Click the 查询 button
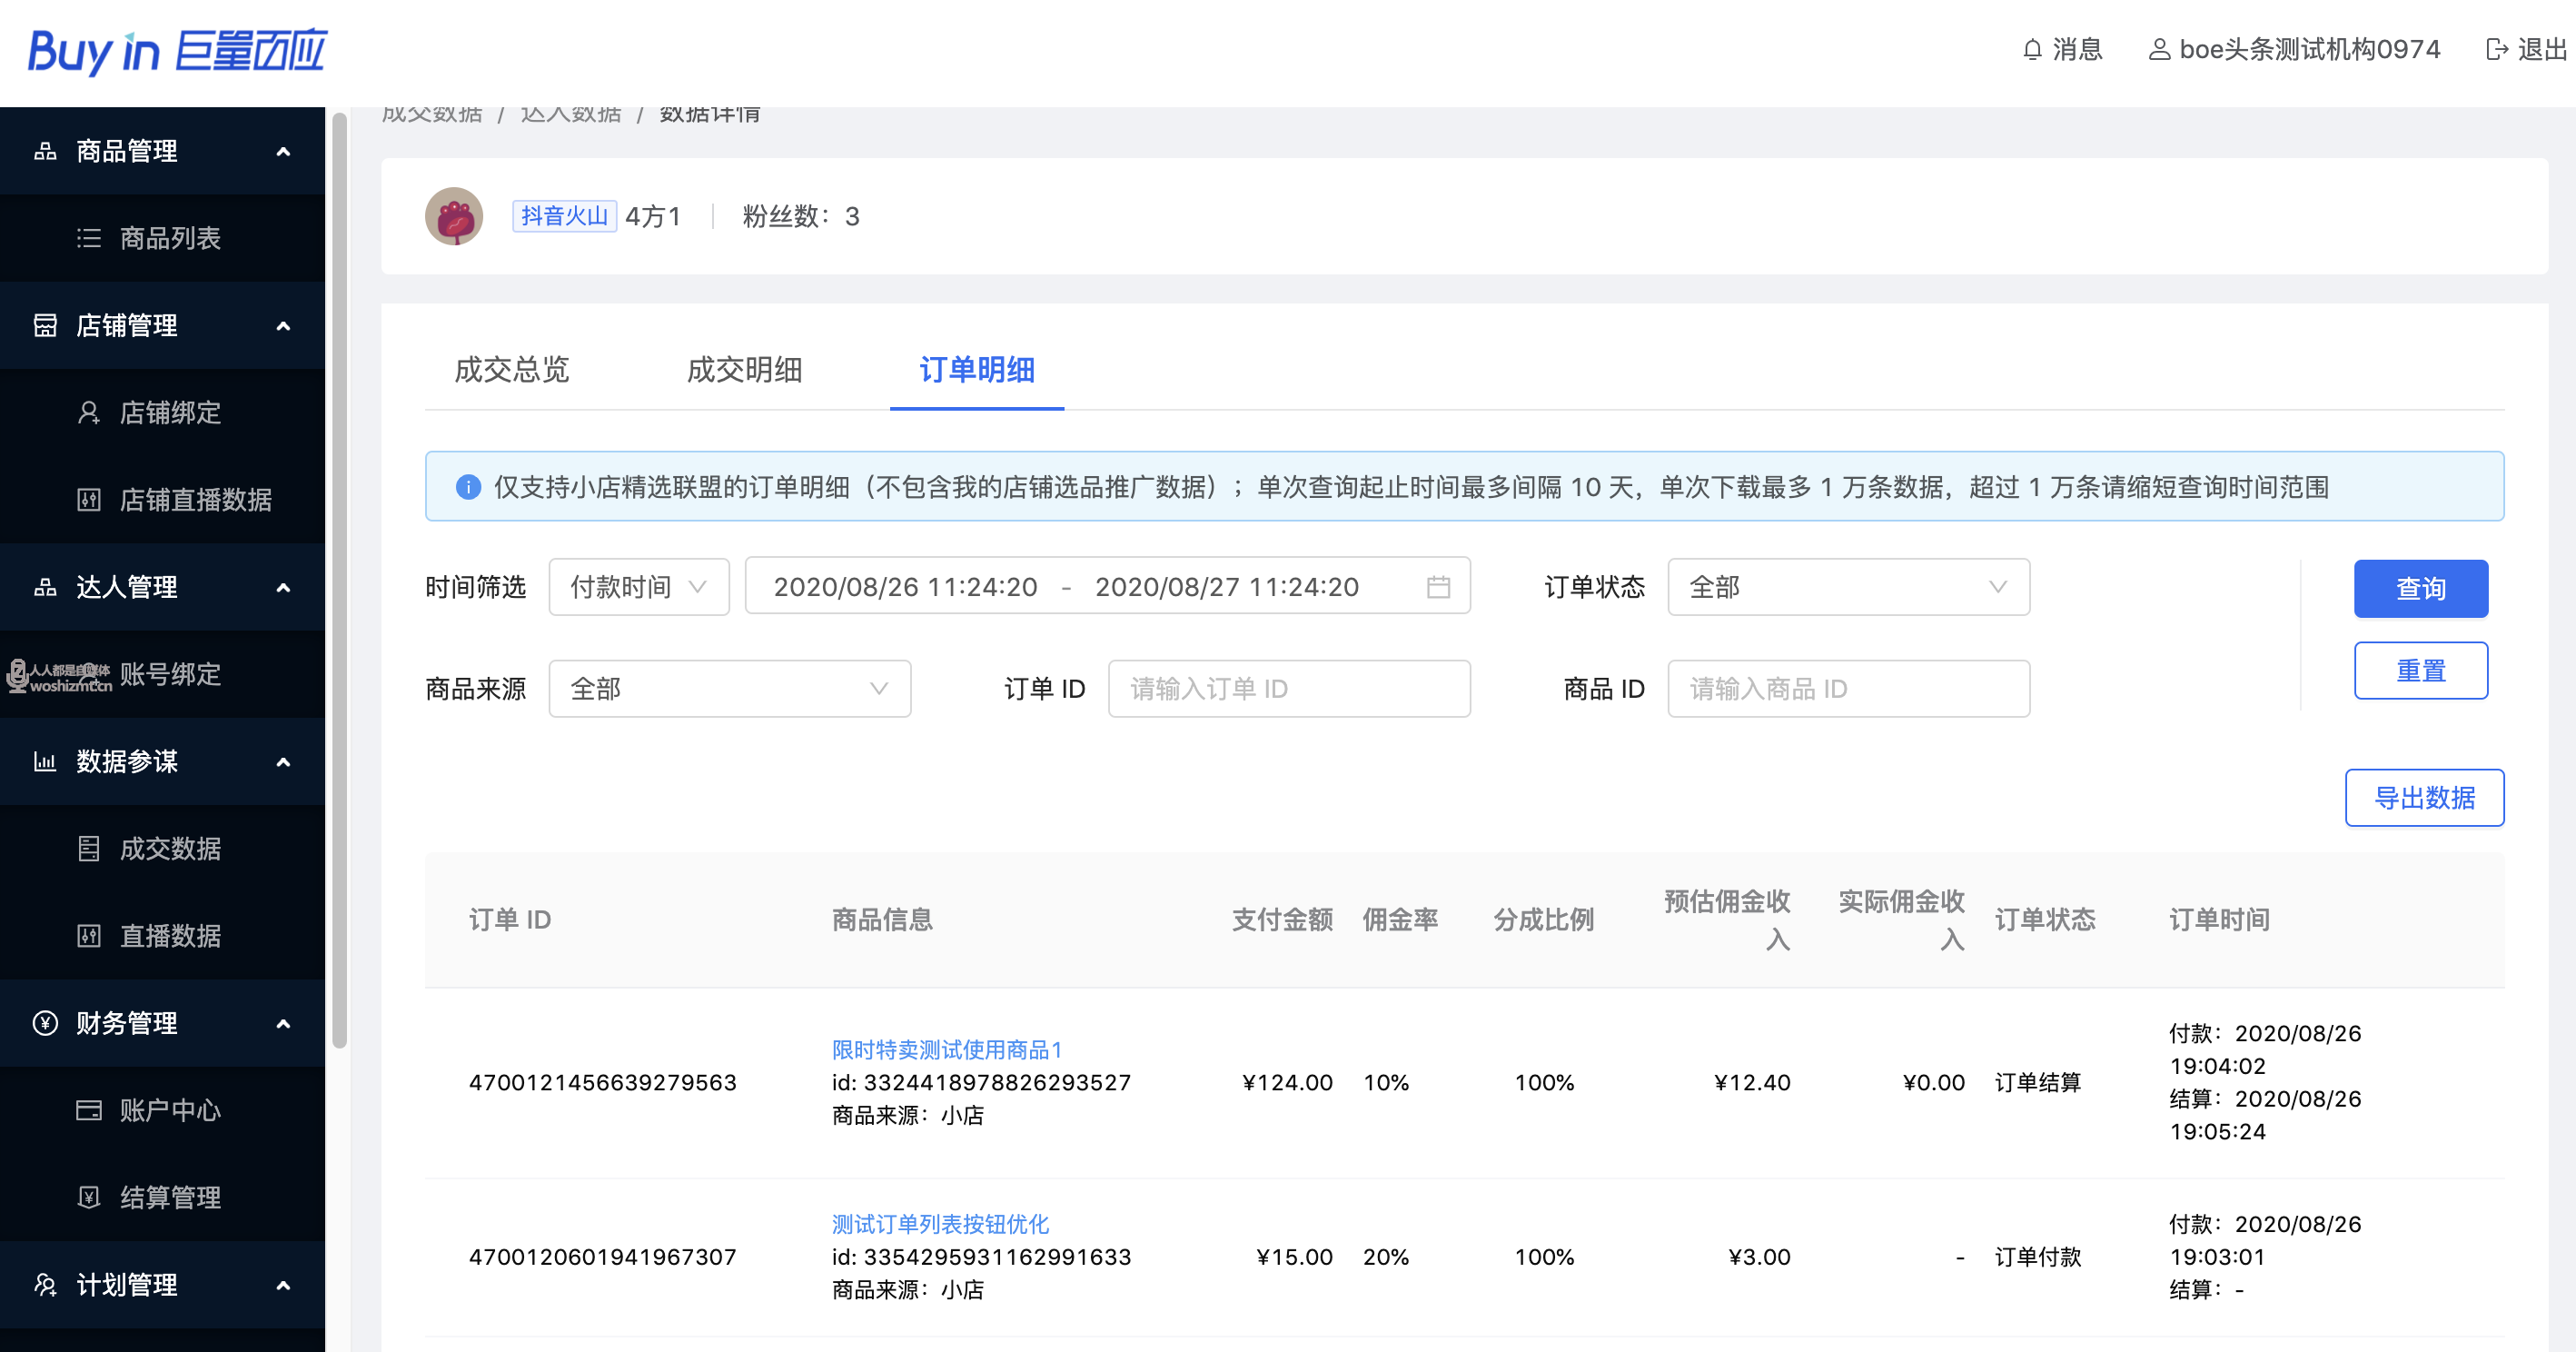Screen dimensions: 2576x1352 coord(2421,588)
